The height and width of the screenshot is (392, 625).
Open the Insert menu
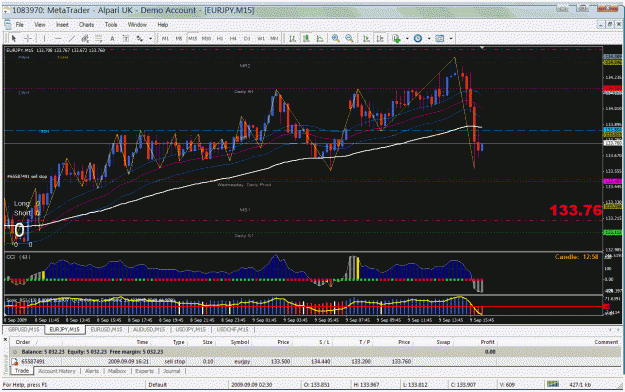pyautogui.click(x=62, y=25)
